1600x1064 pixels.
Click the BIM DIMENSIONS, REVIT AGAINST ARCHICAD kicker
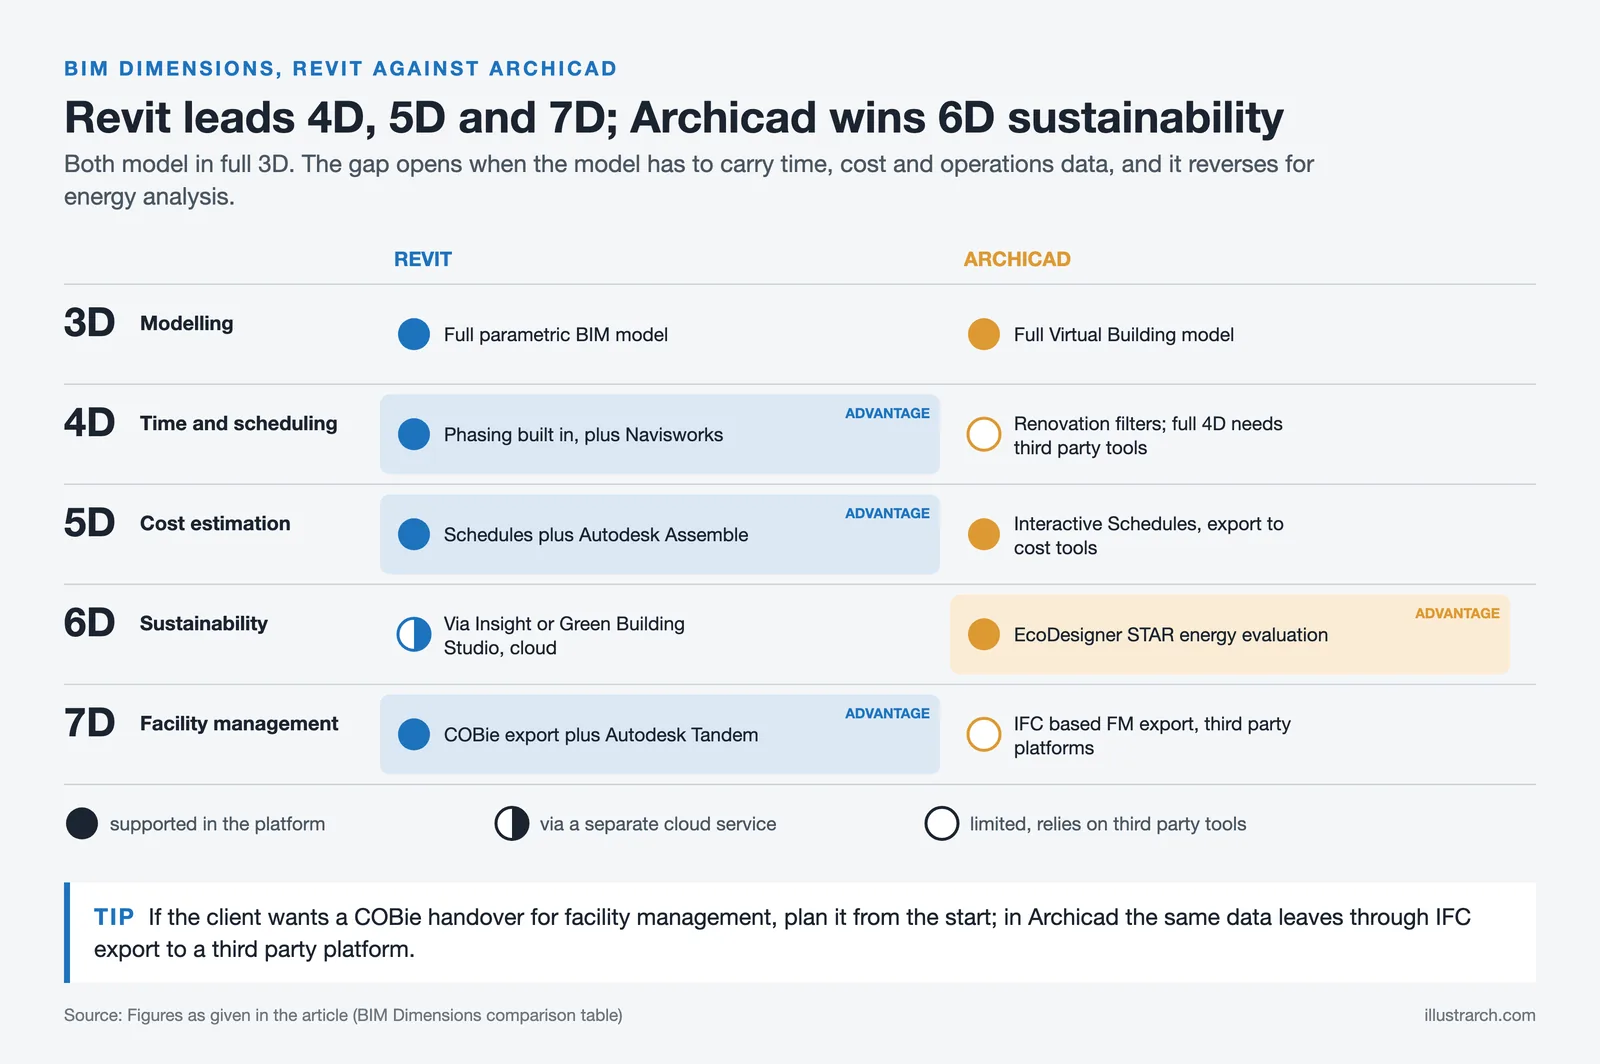[340, 69]
